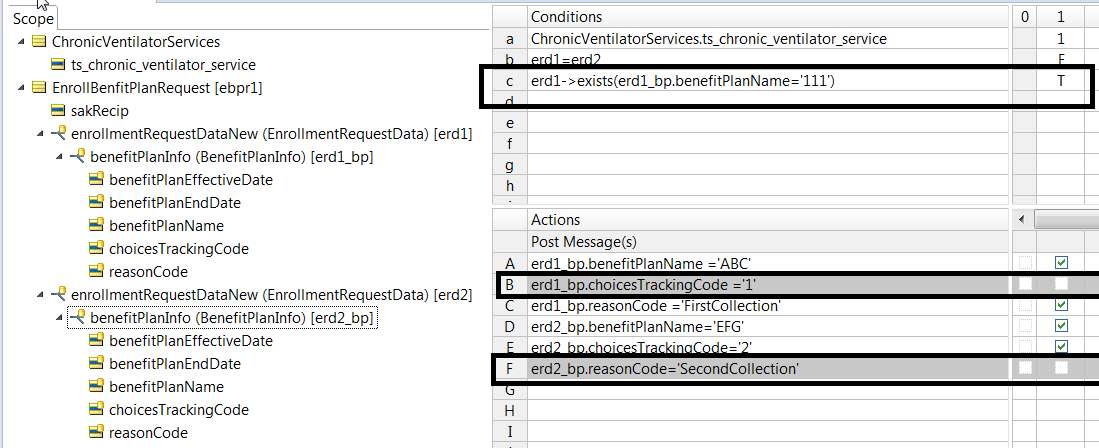Click action E erd2_bp.choicesTrackingCode='2'

(768, 346)
